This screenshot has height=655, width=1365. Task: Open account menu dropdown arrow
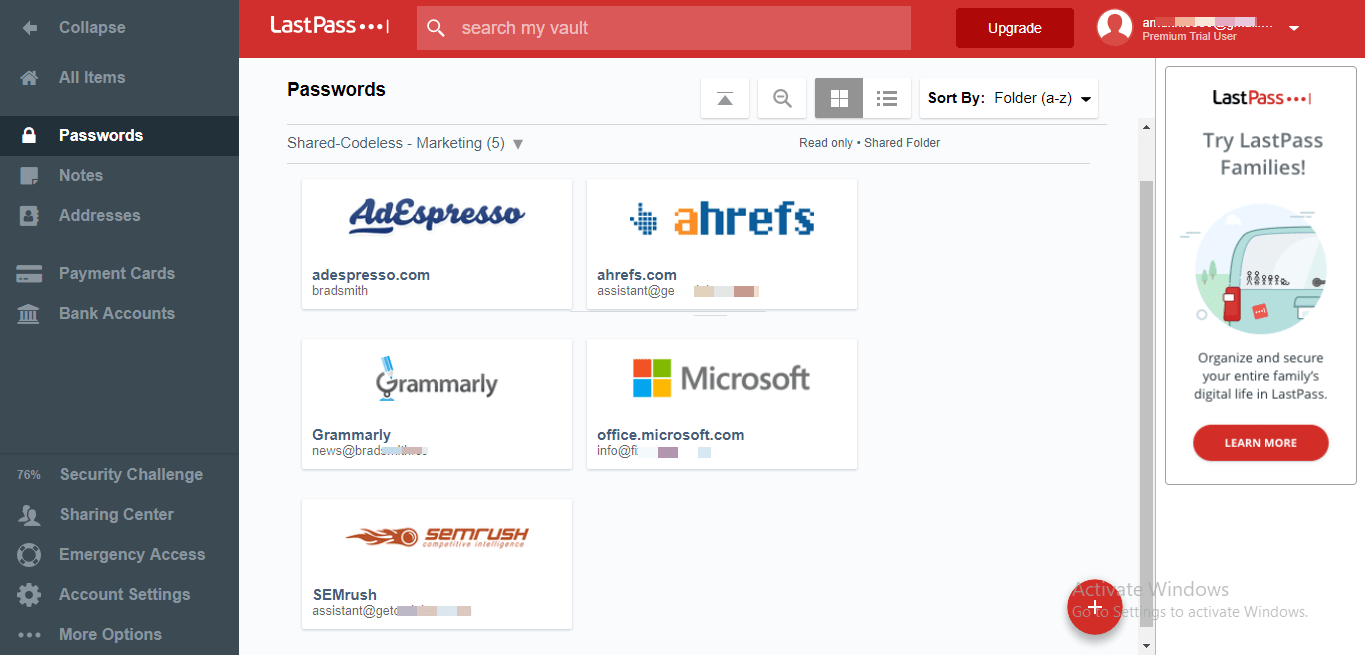click(x=1294, y=28)
